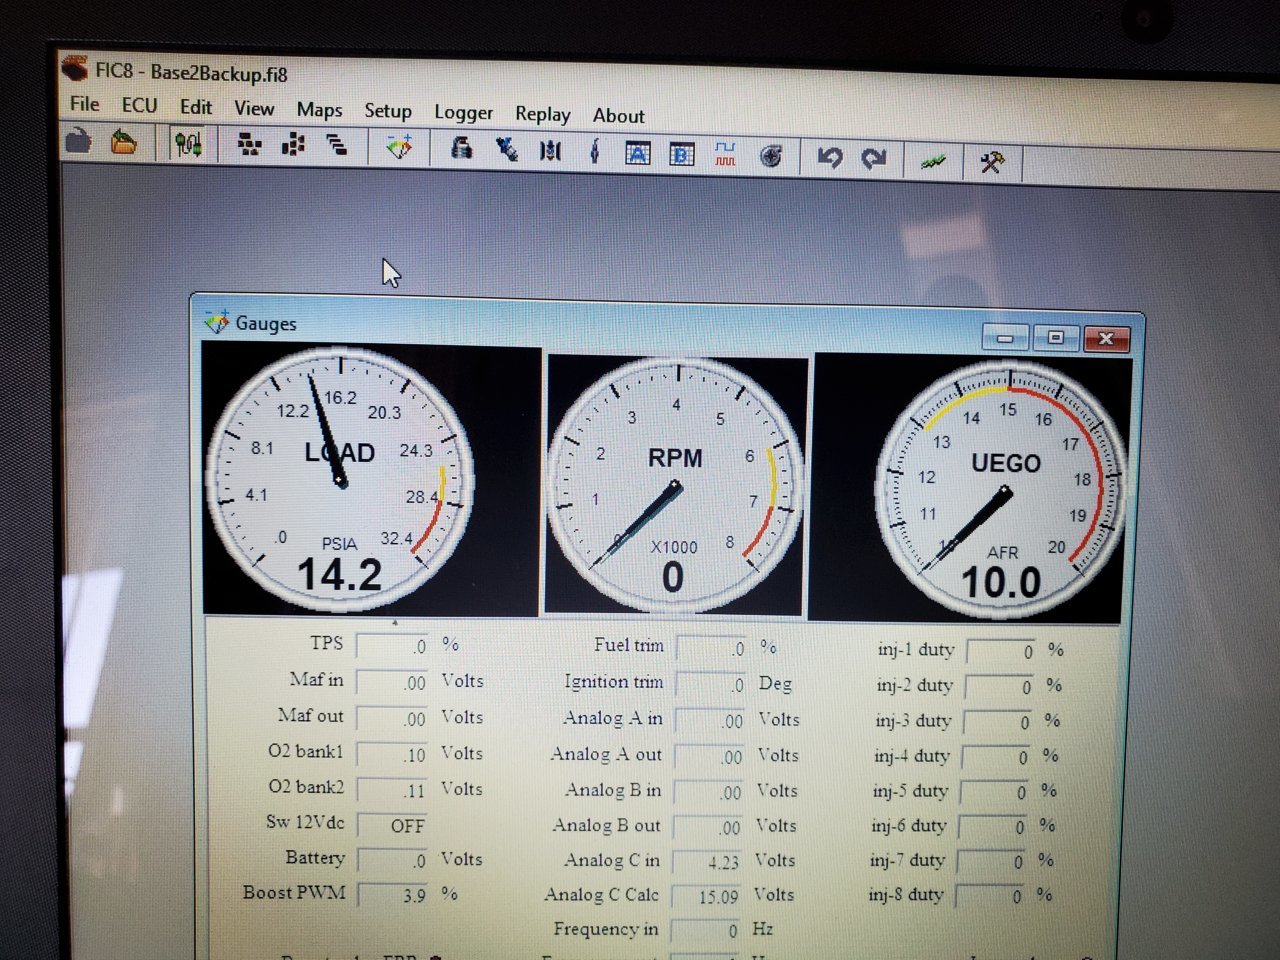1280x960 pixels.
Task: Click the Boost PWM value field
Action: click(x=393, y=895)
